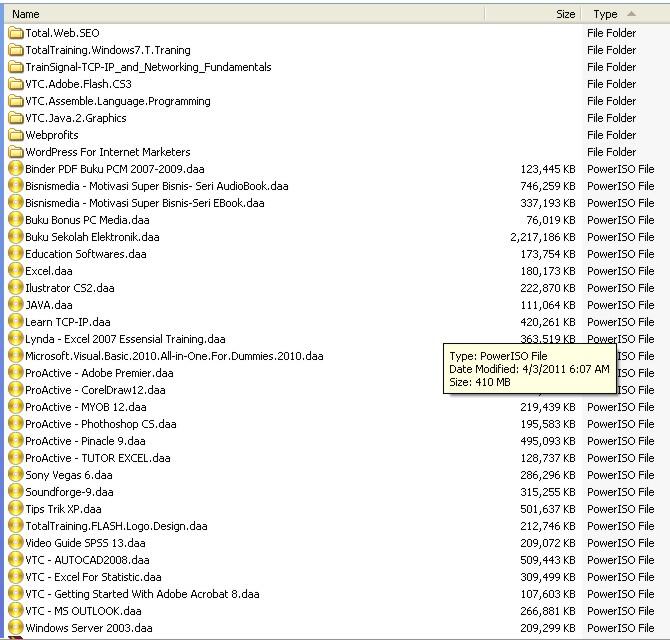Select the VTC.Java.2.Graphics folder icon
670x640 pixels.
coord(16,118)
